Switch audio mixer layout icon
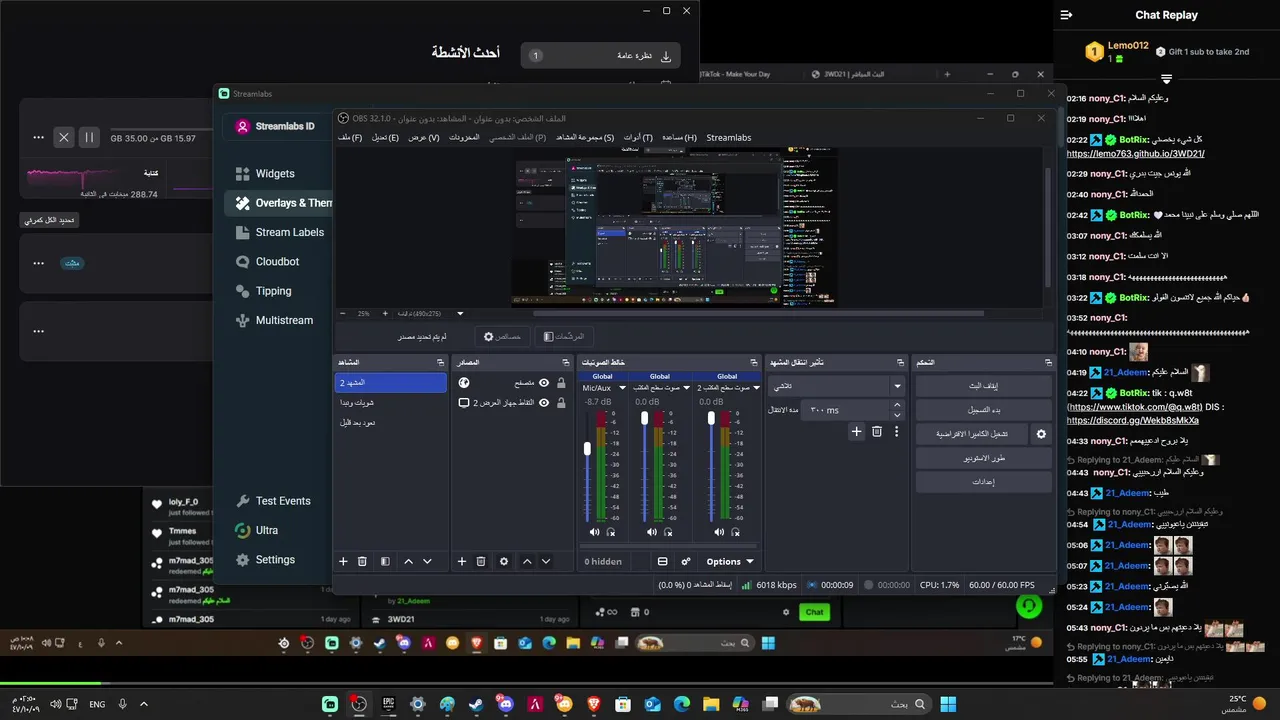Viewport: 1280px width, 720px height. (662, 562)
